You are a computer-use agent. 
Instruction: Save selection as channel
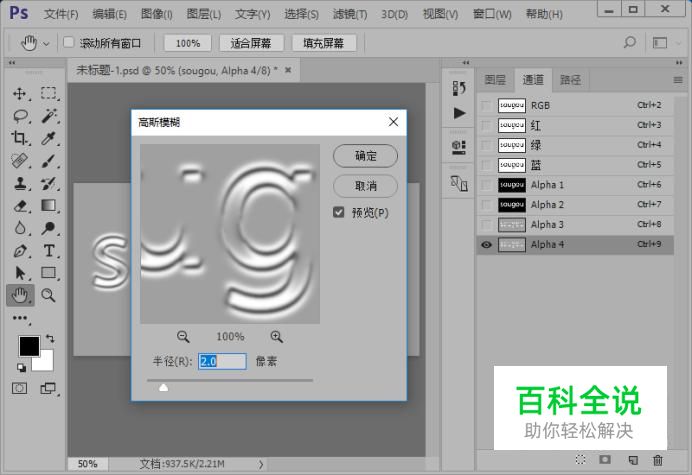pos(605,460)
